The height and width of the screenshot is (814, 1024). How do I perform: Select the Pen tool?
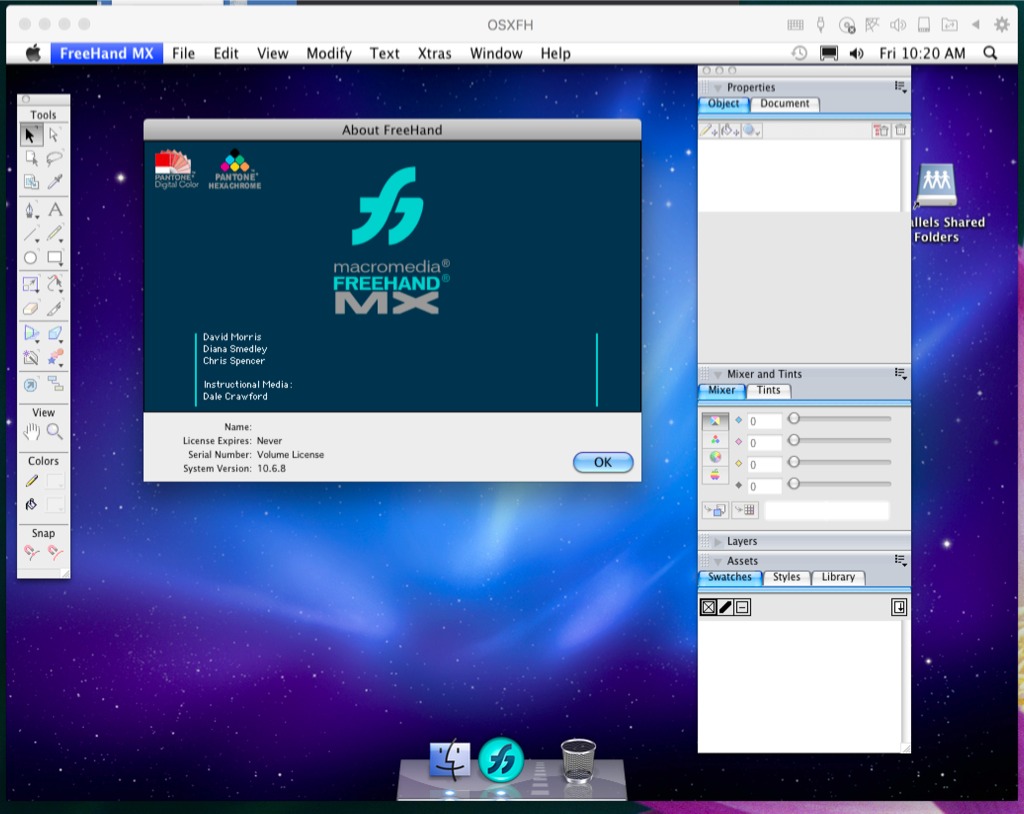click(30, 210)
